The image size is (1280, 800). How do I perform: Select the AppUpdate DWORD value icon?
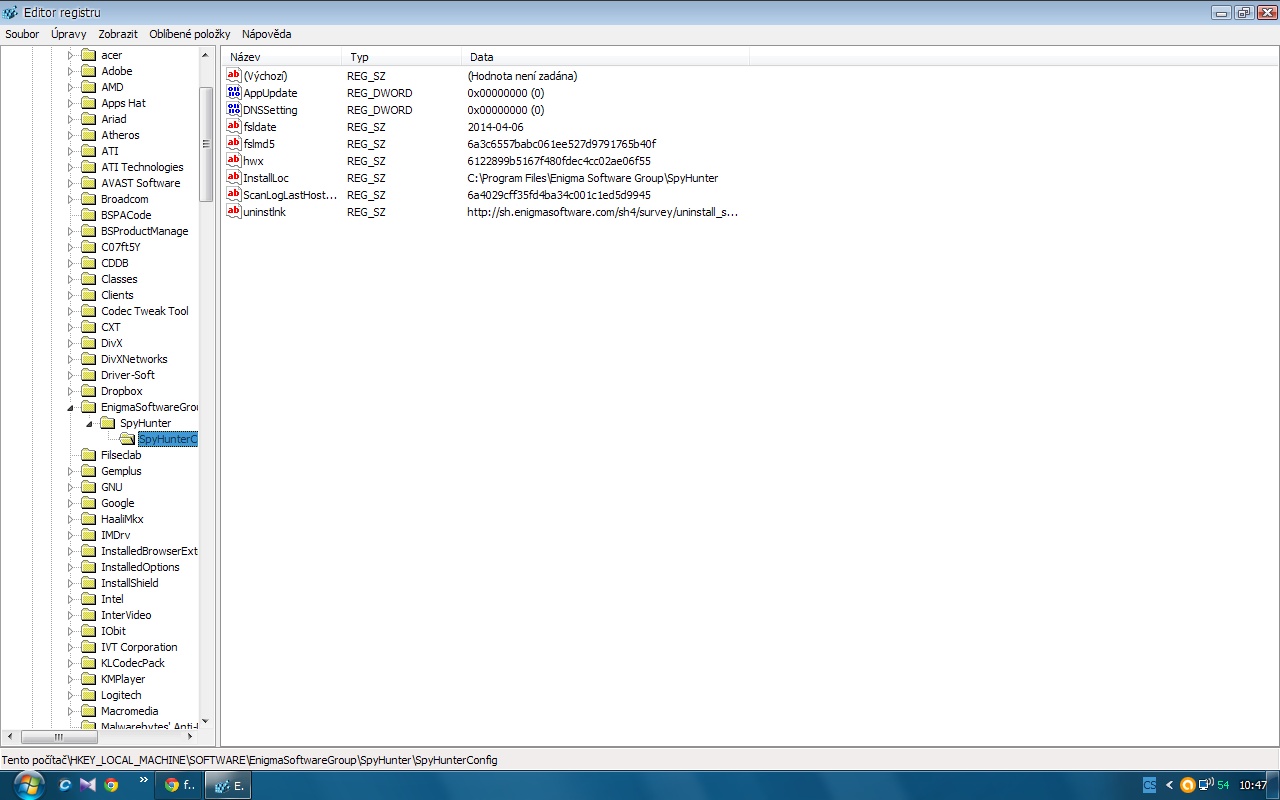pyautogui.click(x=234, y=93)
